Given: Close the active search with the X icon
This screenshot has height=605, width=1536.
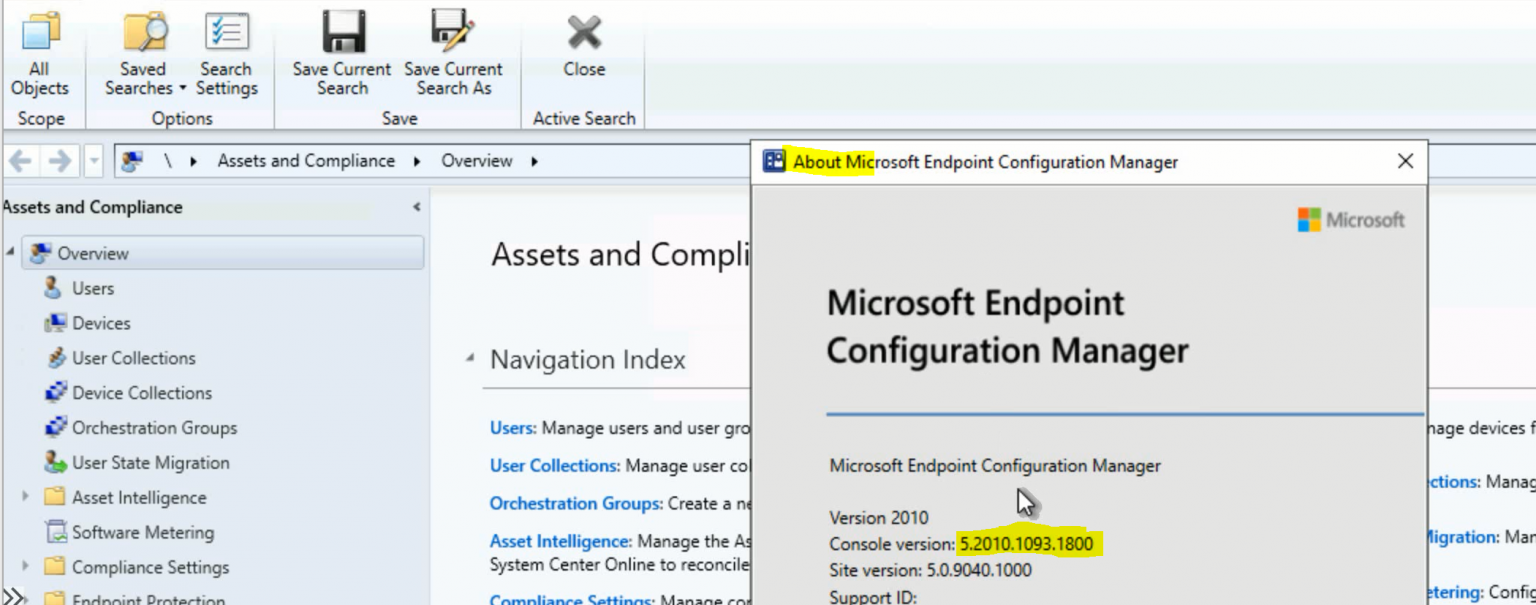Looking at the screenshot, I should (x=584, y=32).
